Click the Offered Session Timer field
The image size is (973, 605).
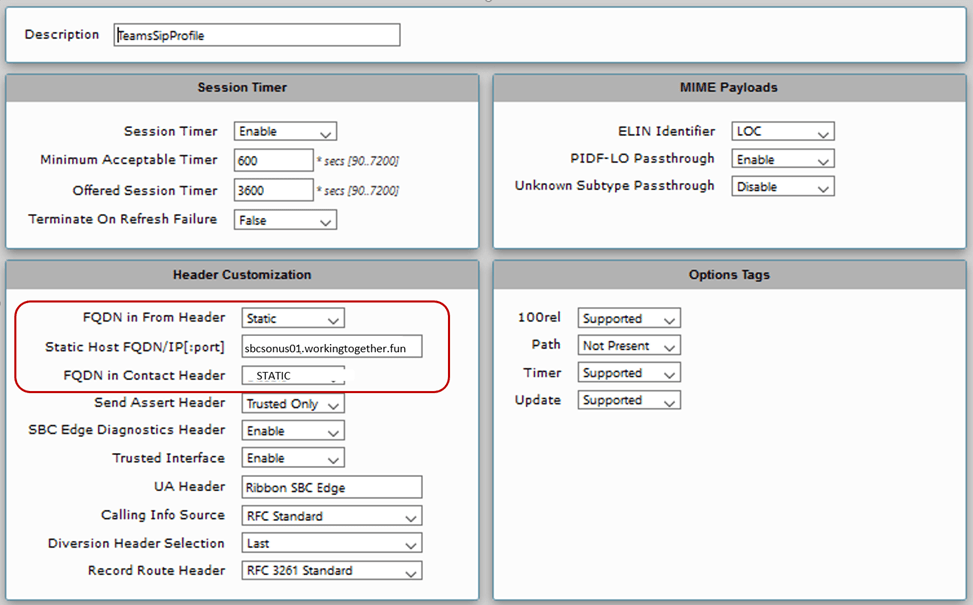click(273, 190)
